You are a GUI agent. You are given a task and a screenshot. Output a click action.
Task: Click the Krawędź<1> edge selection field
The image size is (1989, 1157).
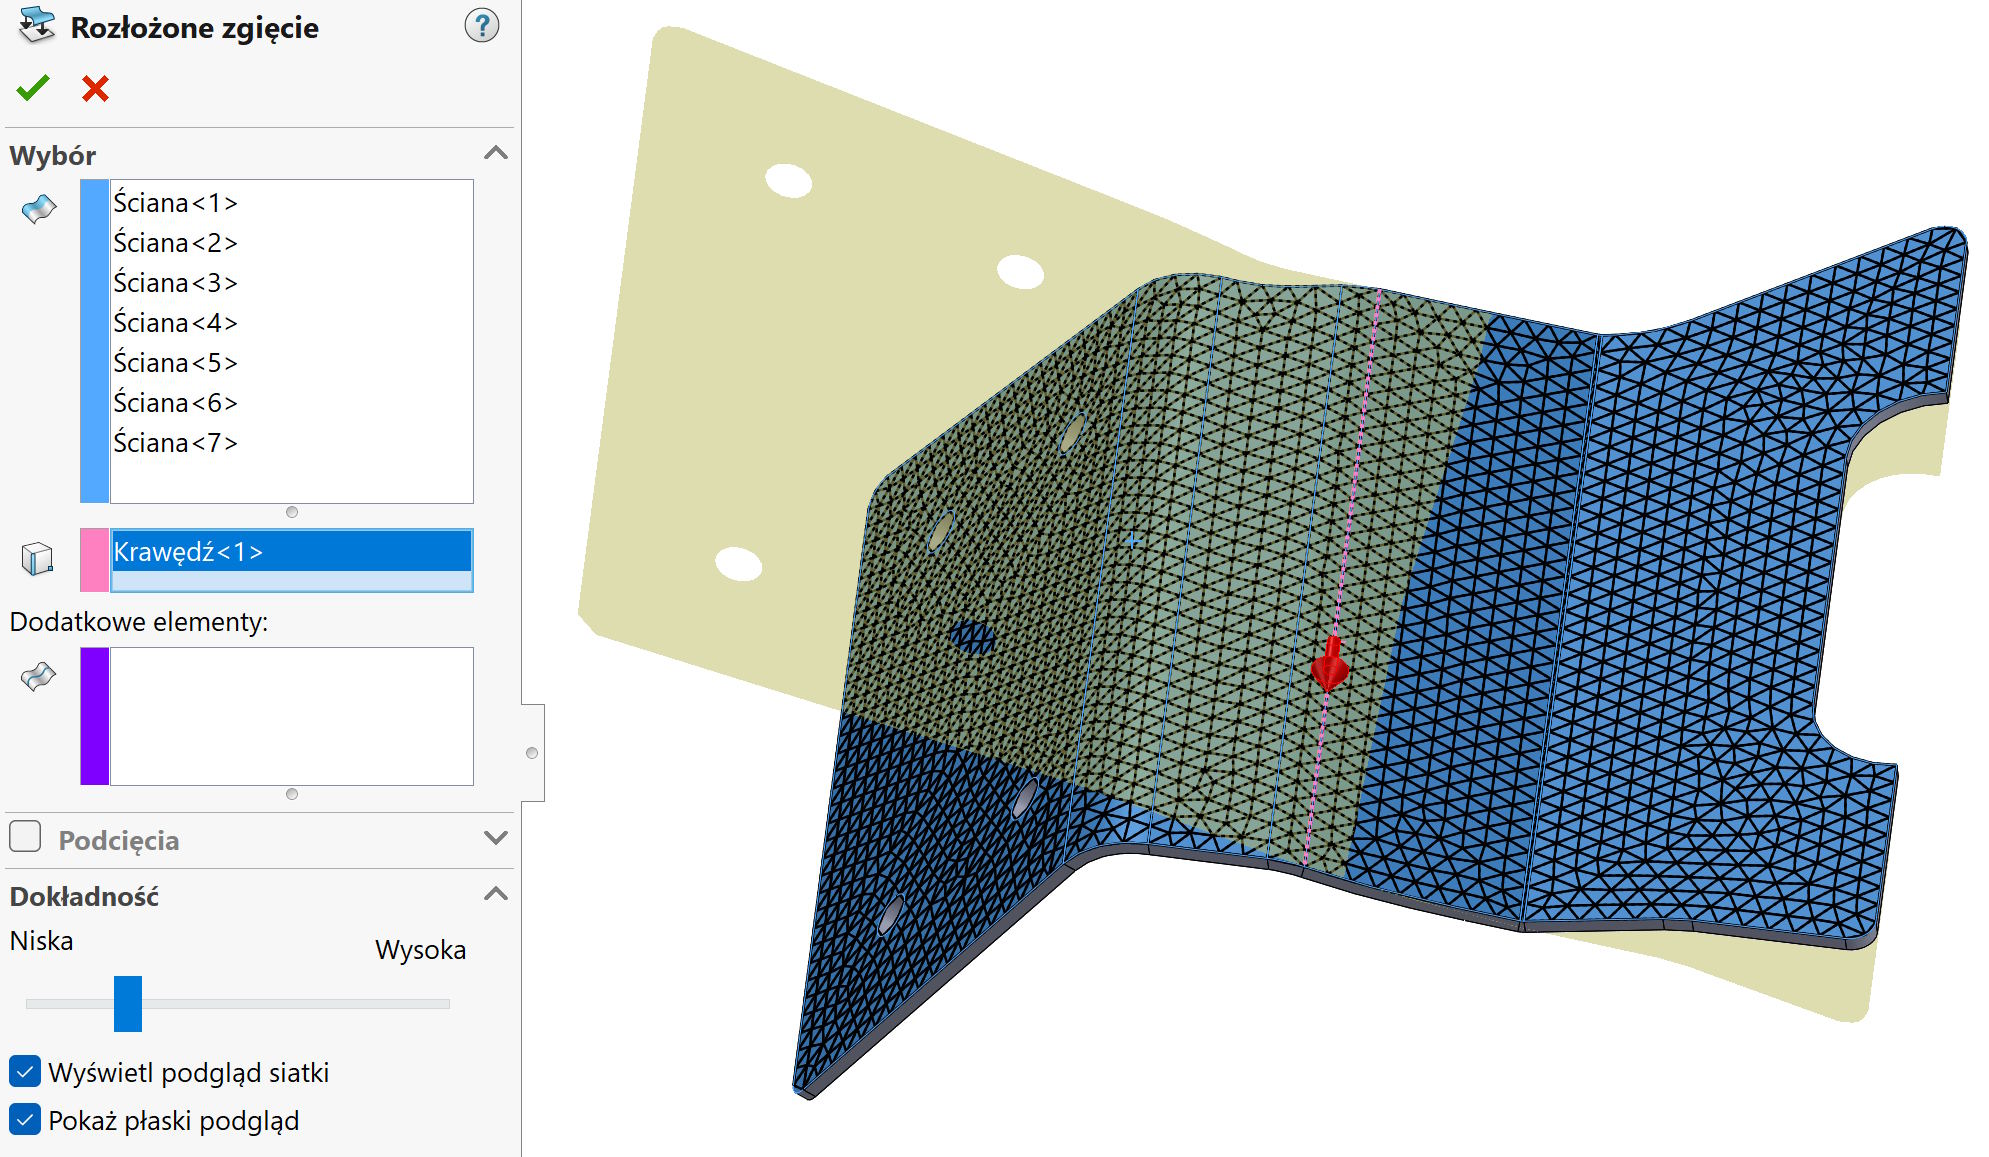(290, 552)
